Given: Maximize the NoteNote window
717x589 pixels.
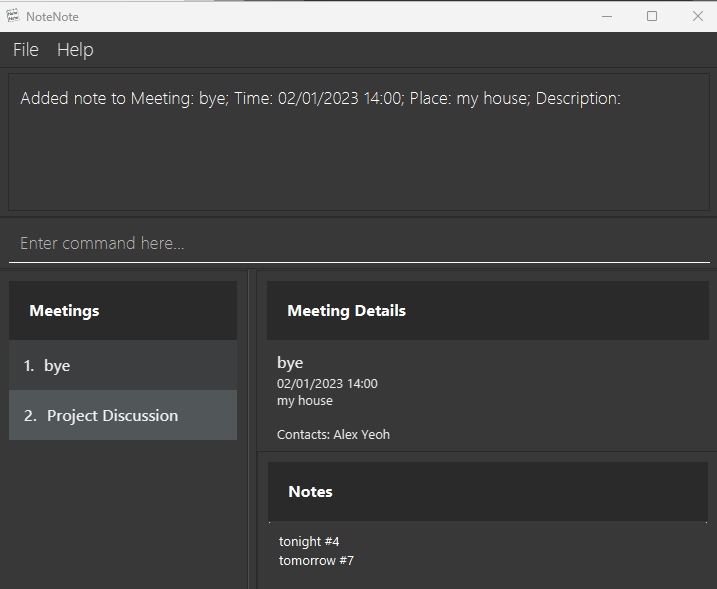Looking at the screenshot, I should 652,16.
